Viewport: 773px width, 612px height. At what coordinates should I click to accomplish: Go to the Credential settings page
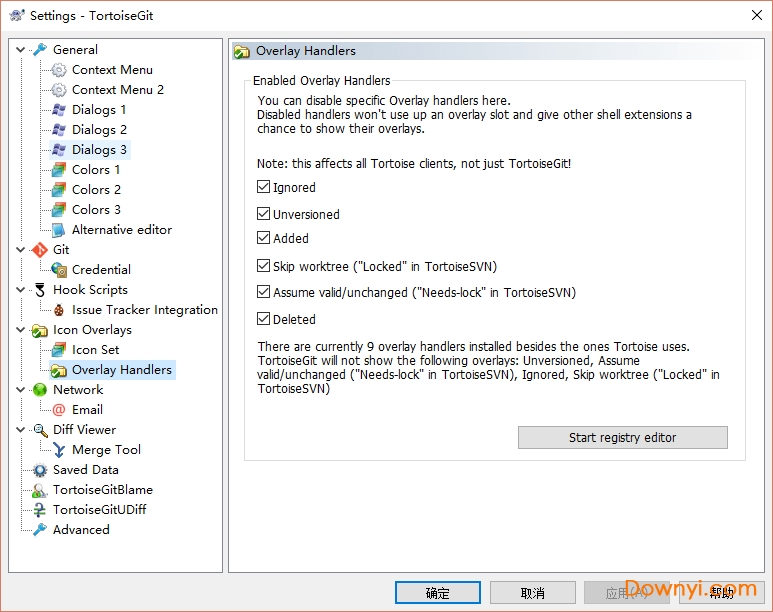[x=101, y=270]
